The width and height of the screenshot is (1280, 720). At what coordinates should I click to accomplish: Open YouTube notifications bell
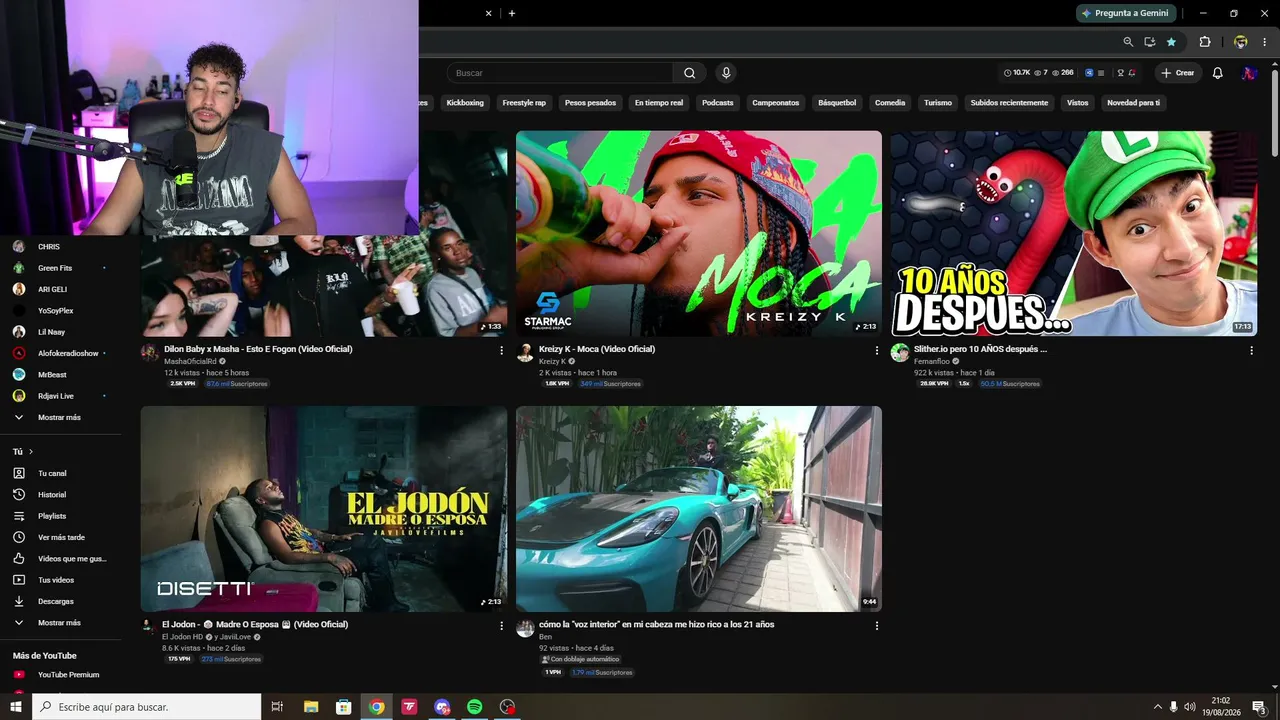(1217, 73)
